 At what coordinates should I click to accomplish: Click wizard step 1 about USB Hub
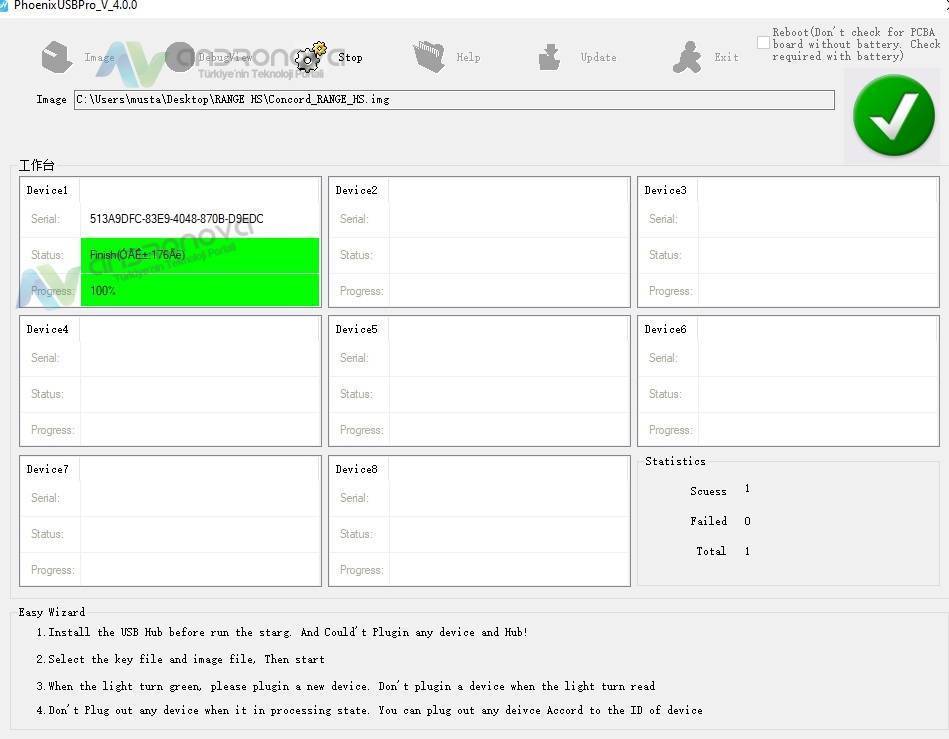point(282,632)
